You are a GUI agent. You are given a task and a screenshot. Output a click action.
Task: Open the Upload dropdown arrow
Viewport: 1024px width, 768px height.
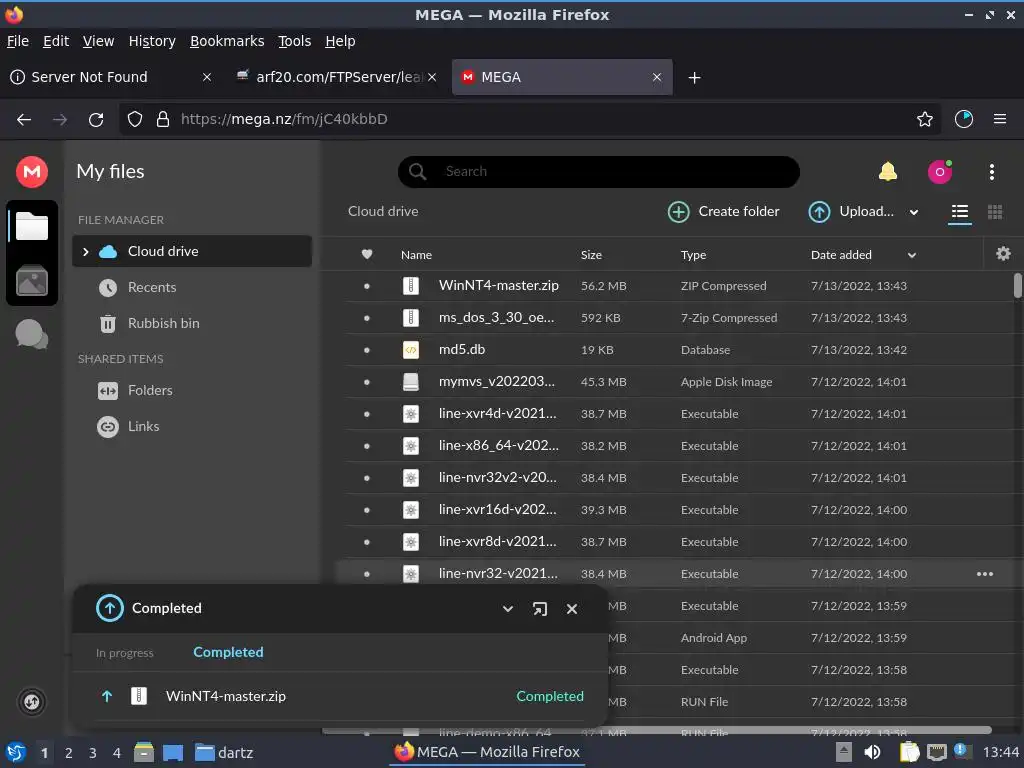coord(914,212)
